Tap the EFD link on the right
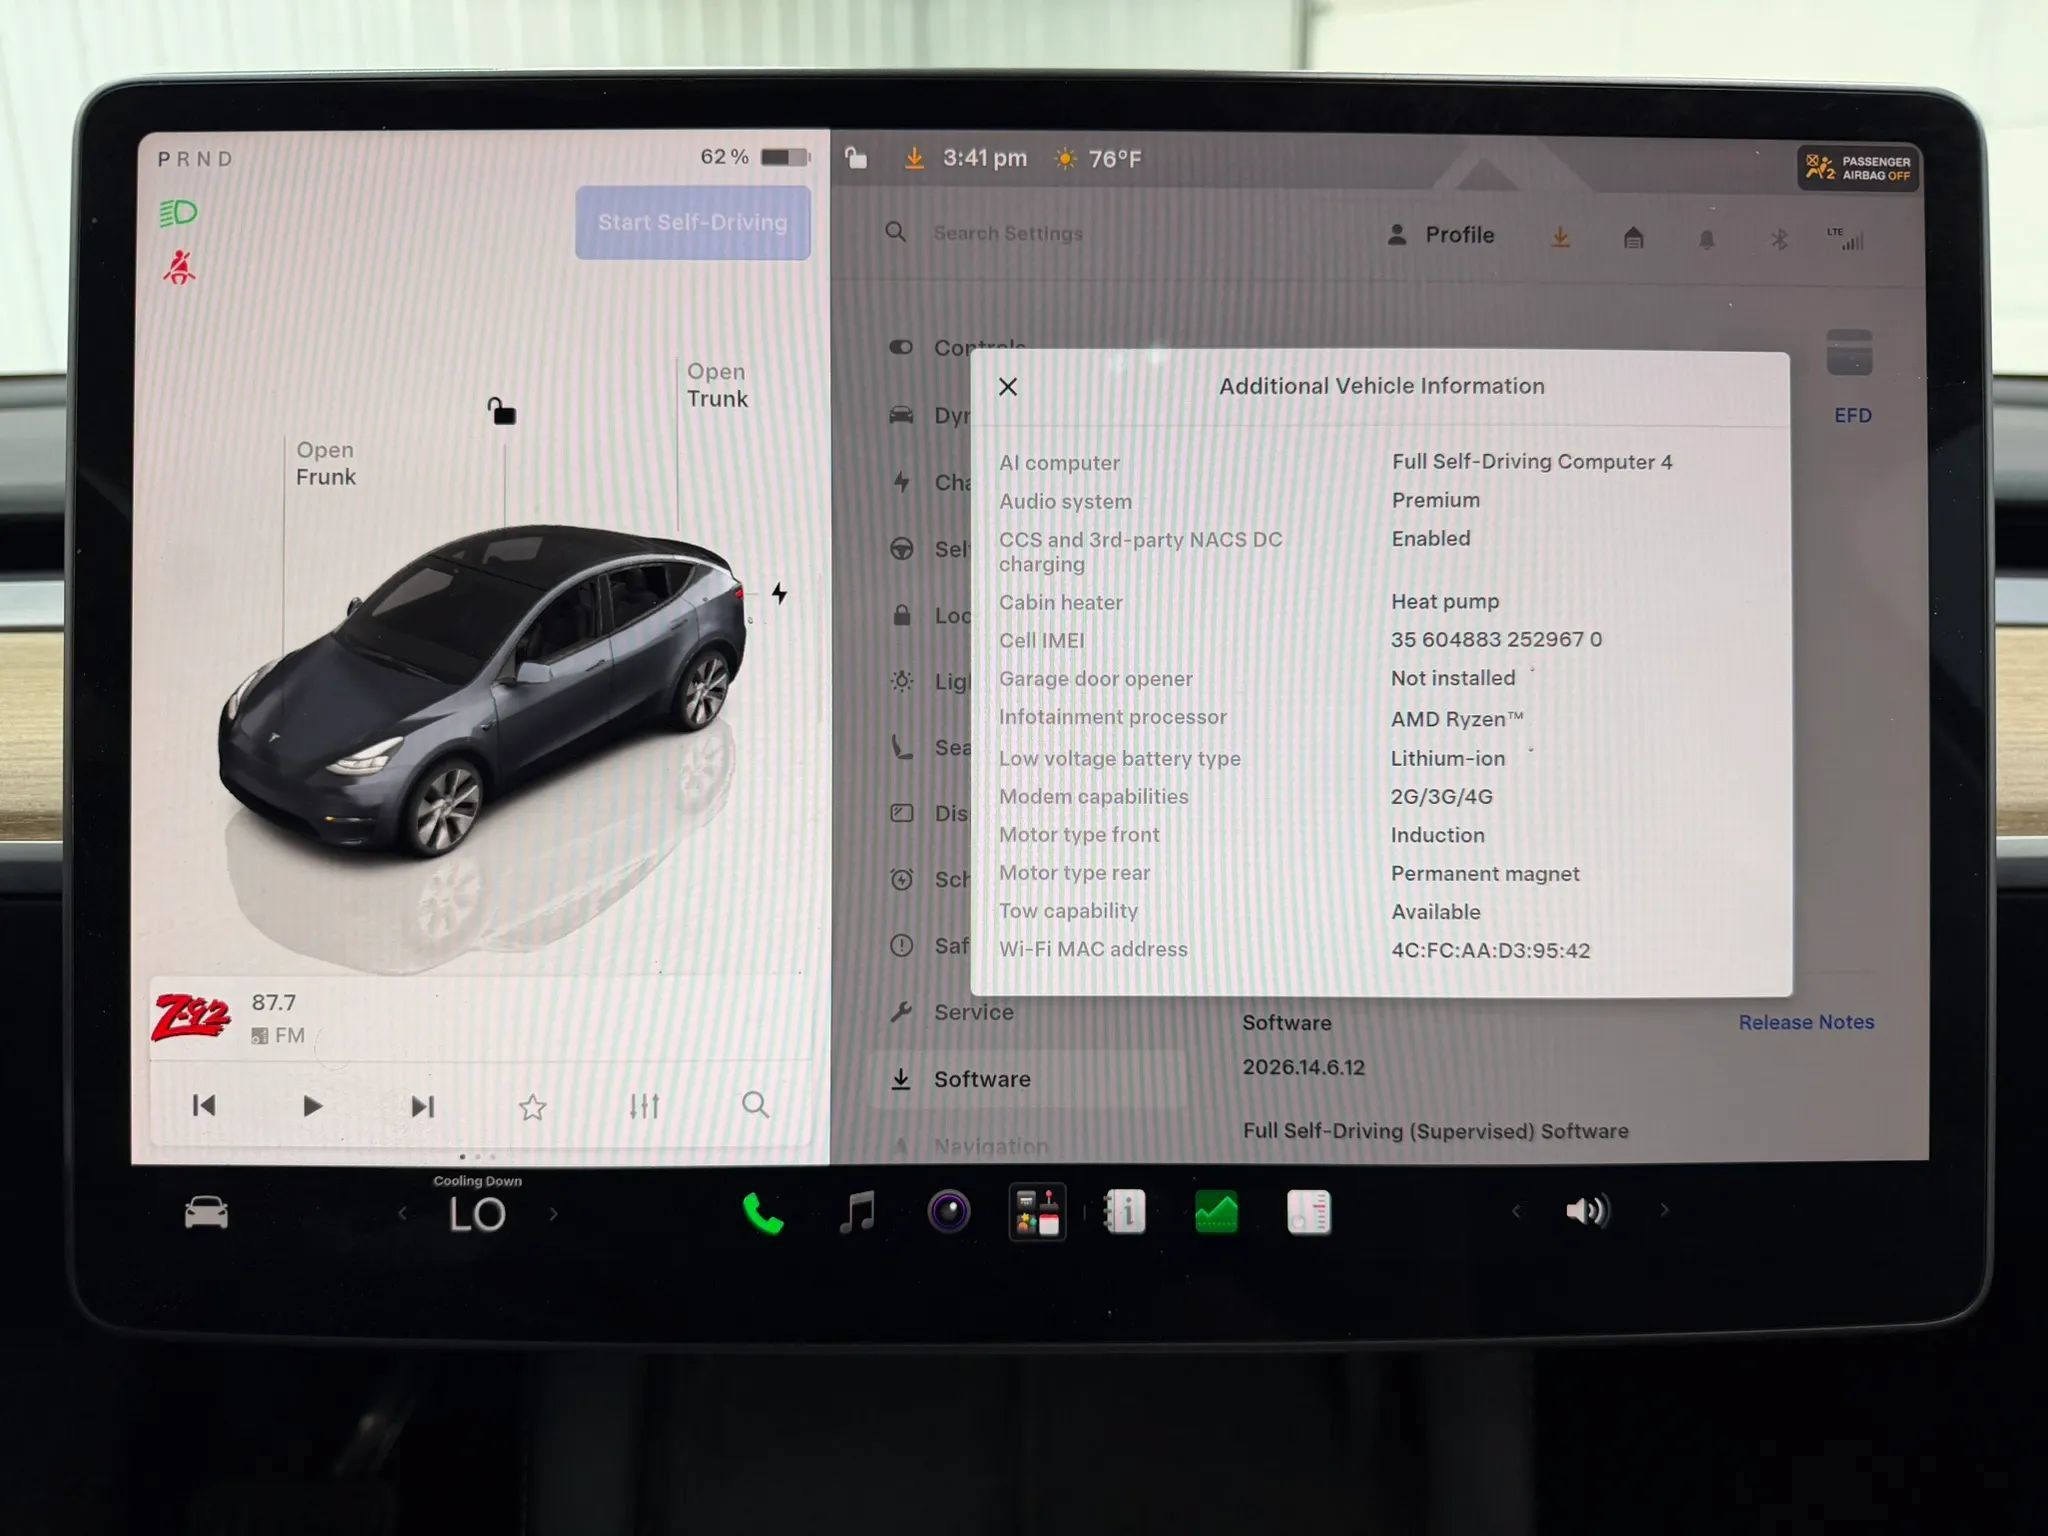Screen dimensions: 2048x1536 click(1853, 415)
